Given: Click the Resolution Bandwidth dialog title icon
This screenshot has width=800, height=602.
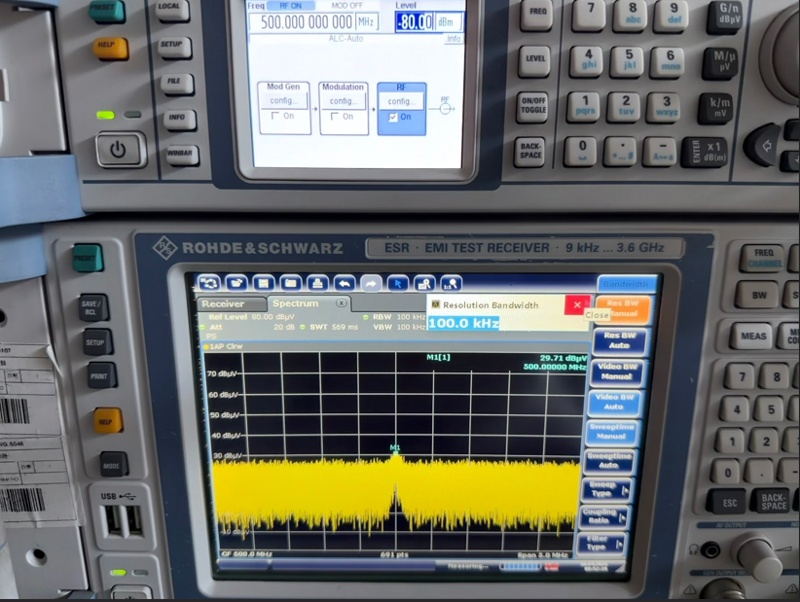Looking at the screenshot, I should point(435,305).
